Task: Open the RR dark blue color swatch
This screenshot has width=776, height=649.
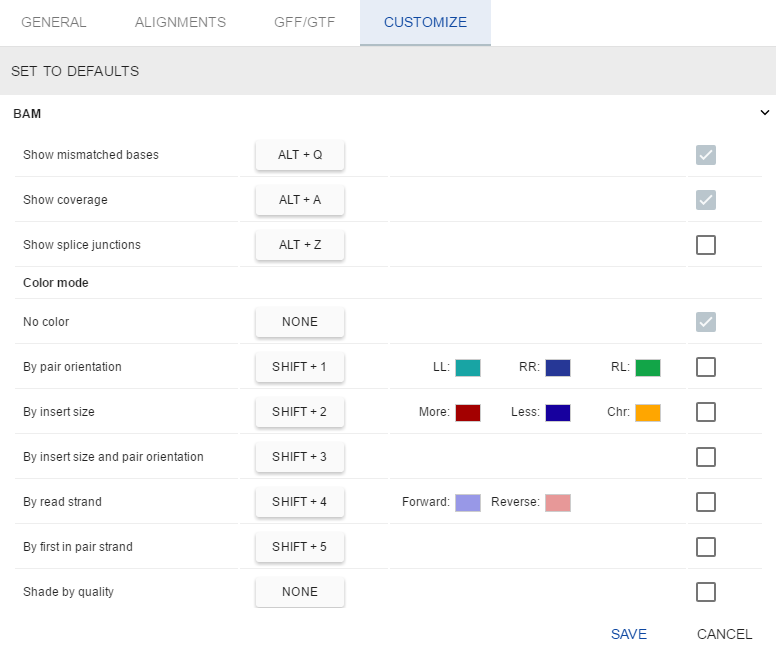Action: pyautogui.click(x=558, y=368)
